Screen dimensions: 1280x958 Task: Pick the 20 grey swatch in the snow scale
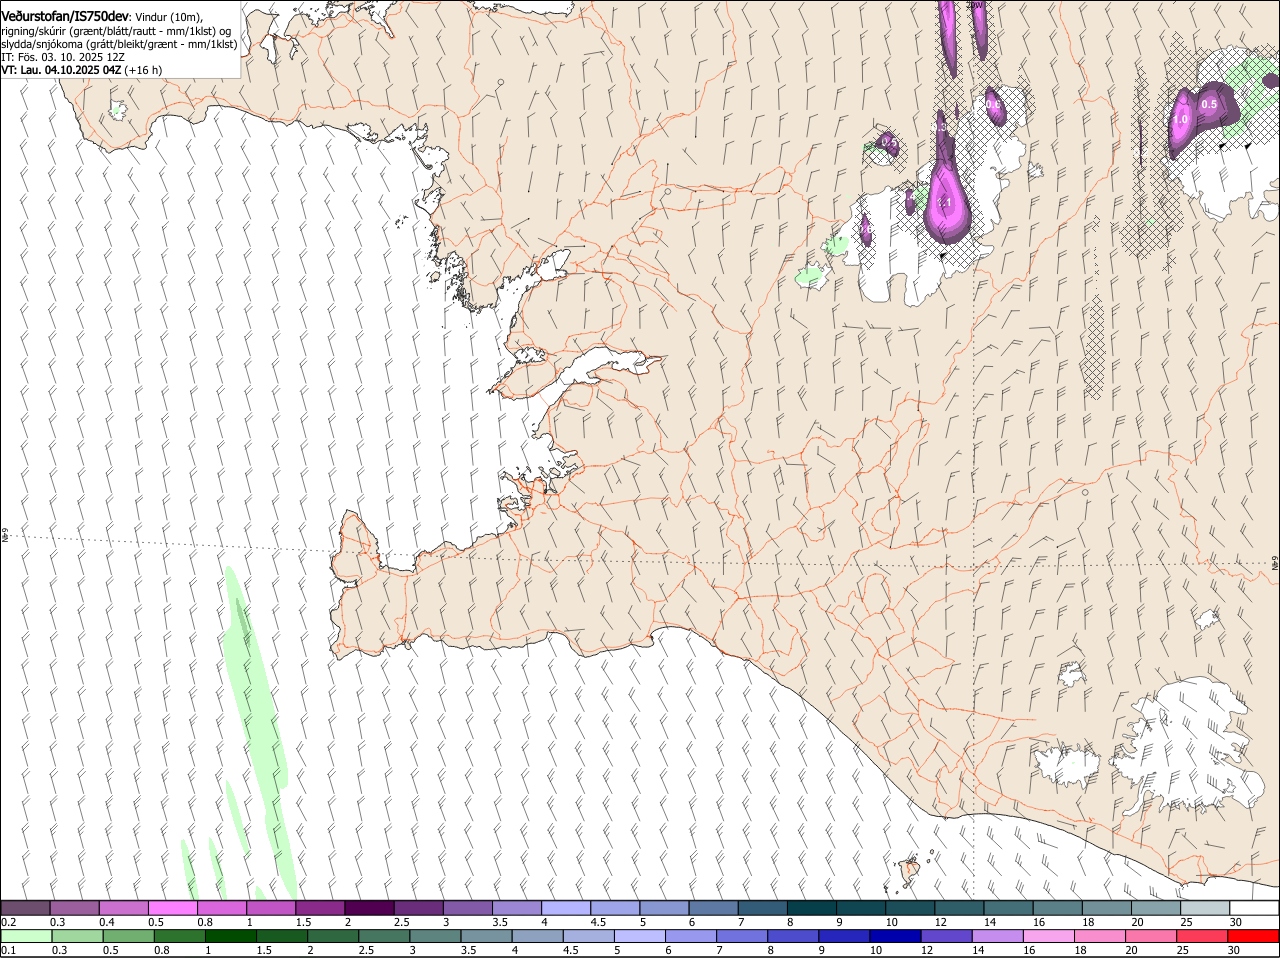click(x=1156, y=908)
